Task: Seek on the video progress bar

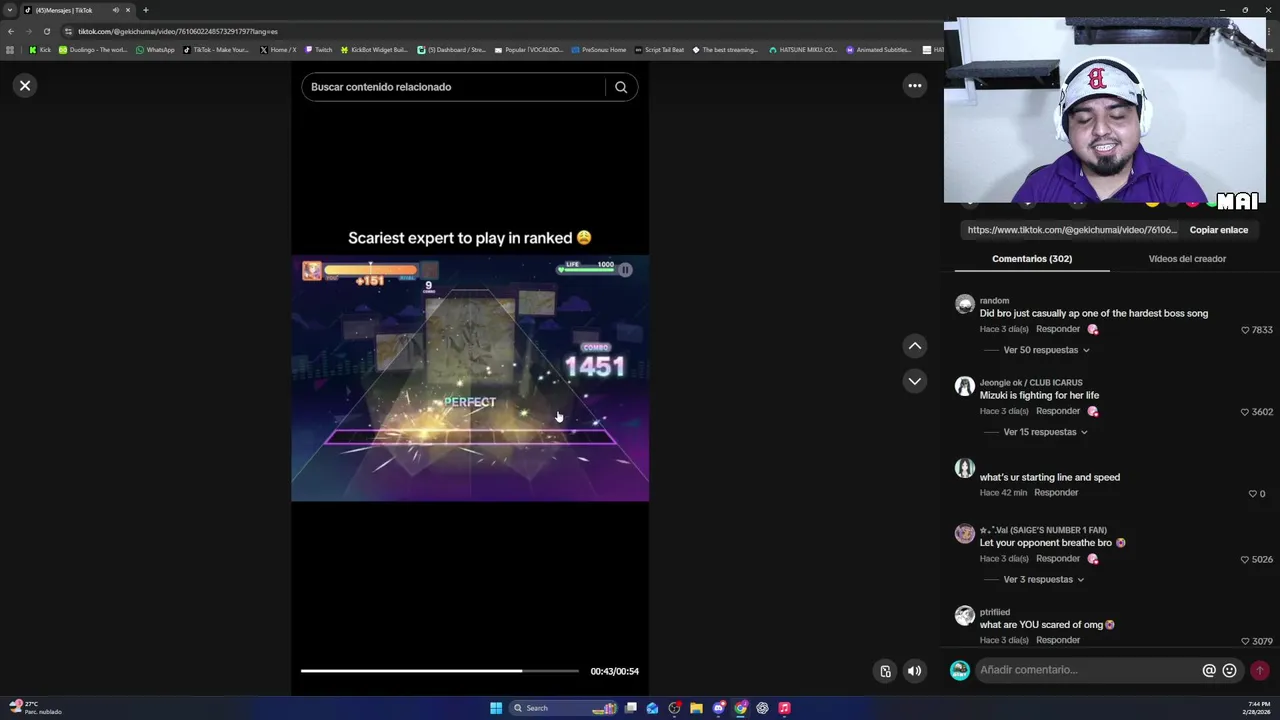Action: coord(440,671)
